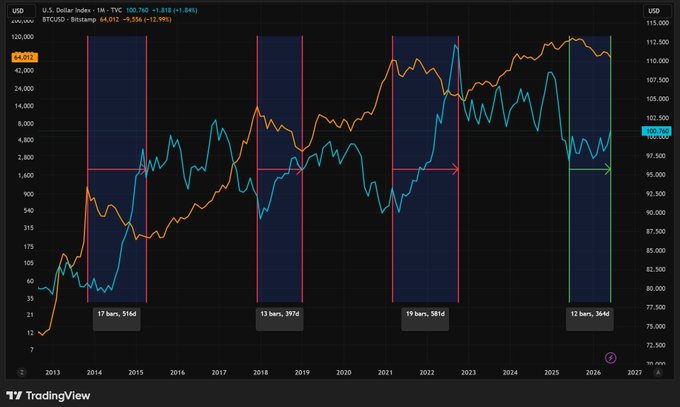Click the −9,556 (−12.99%) change in legend
The image size is (680, 407).
[x=147, y=20]
